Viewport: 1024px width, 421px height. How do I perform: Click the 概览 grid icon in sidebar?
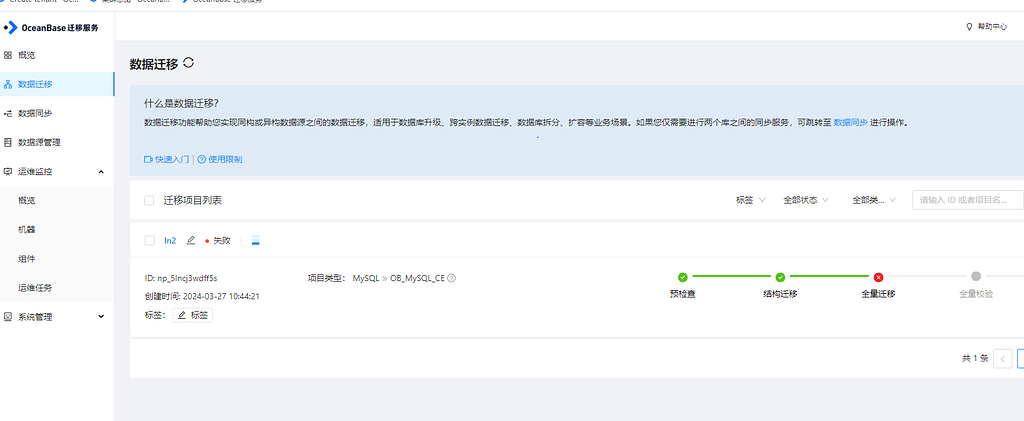tap(8, 55)
